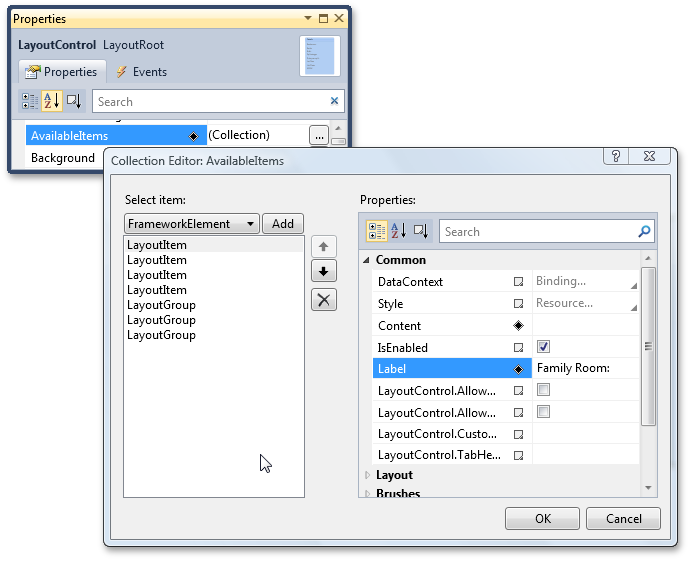Click Collection Editor help question button

click(x=616, y=156)
